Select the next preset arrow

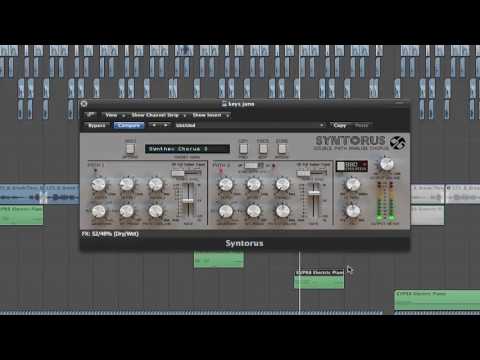(166, 125)
